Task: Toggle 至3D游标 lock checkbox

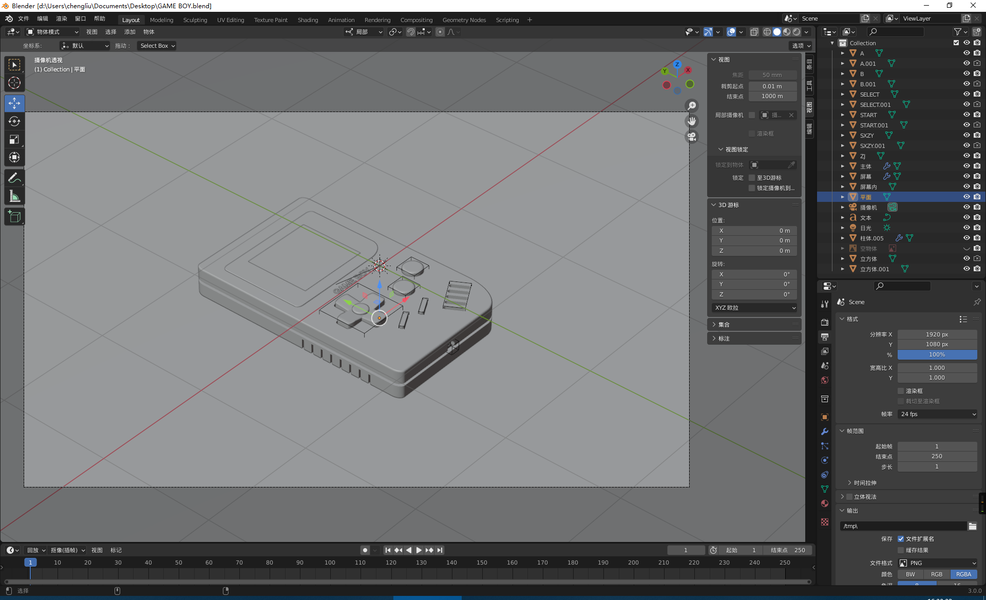Action: click(752, 178)
